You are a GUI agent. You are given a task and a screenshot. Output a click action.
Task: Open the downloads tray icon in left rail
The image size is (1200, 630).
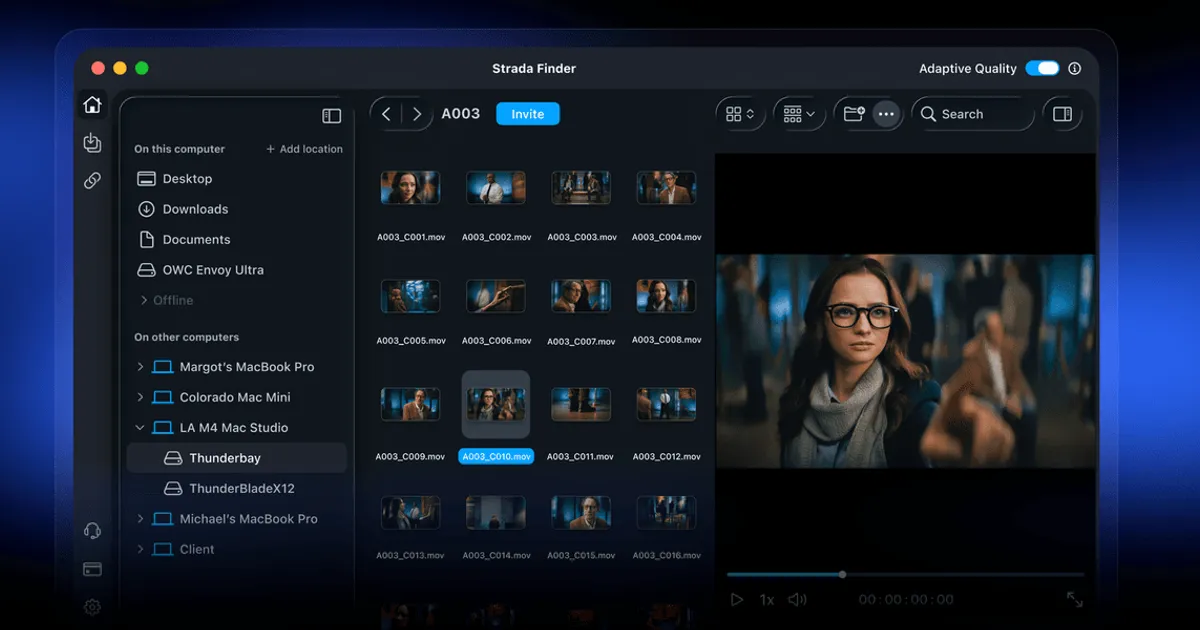[x=92, y=143]
